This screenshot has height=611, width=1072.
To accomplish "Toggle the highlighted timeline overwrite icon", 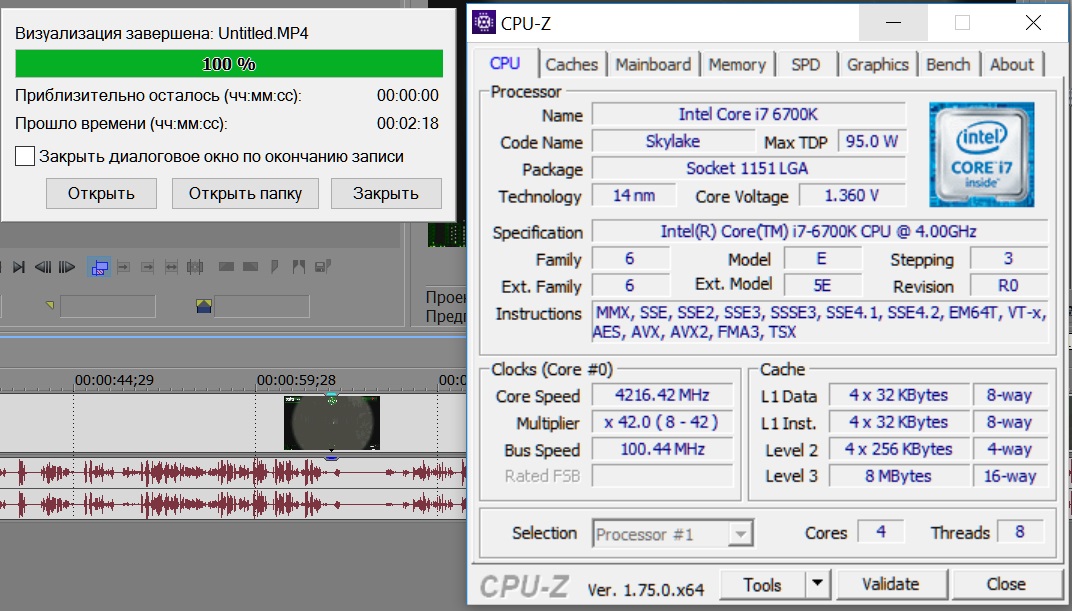I will [100, 267].
